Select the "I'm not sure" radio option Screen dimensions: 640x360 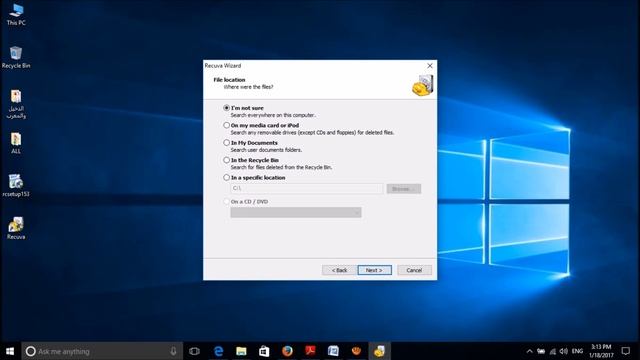click(227, 108)
